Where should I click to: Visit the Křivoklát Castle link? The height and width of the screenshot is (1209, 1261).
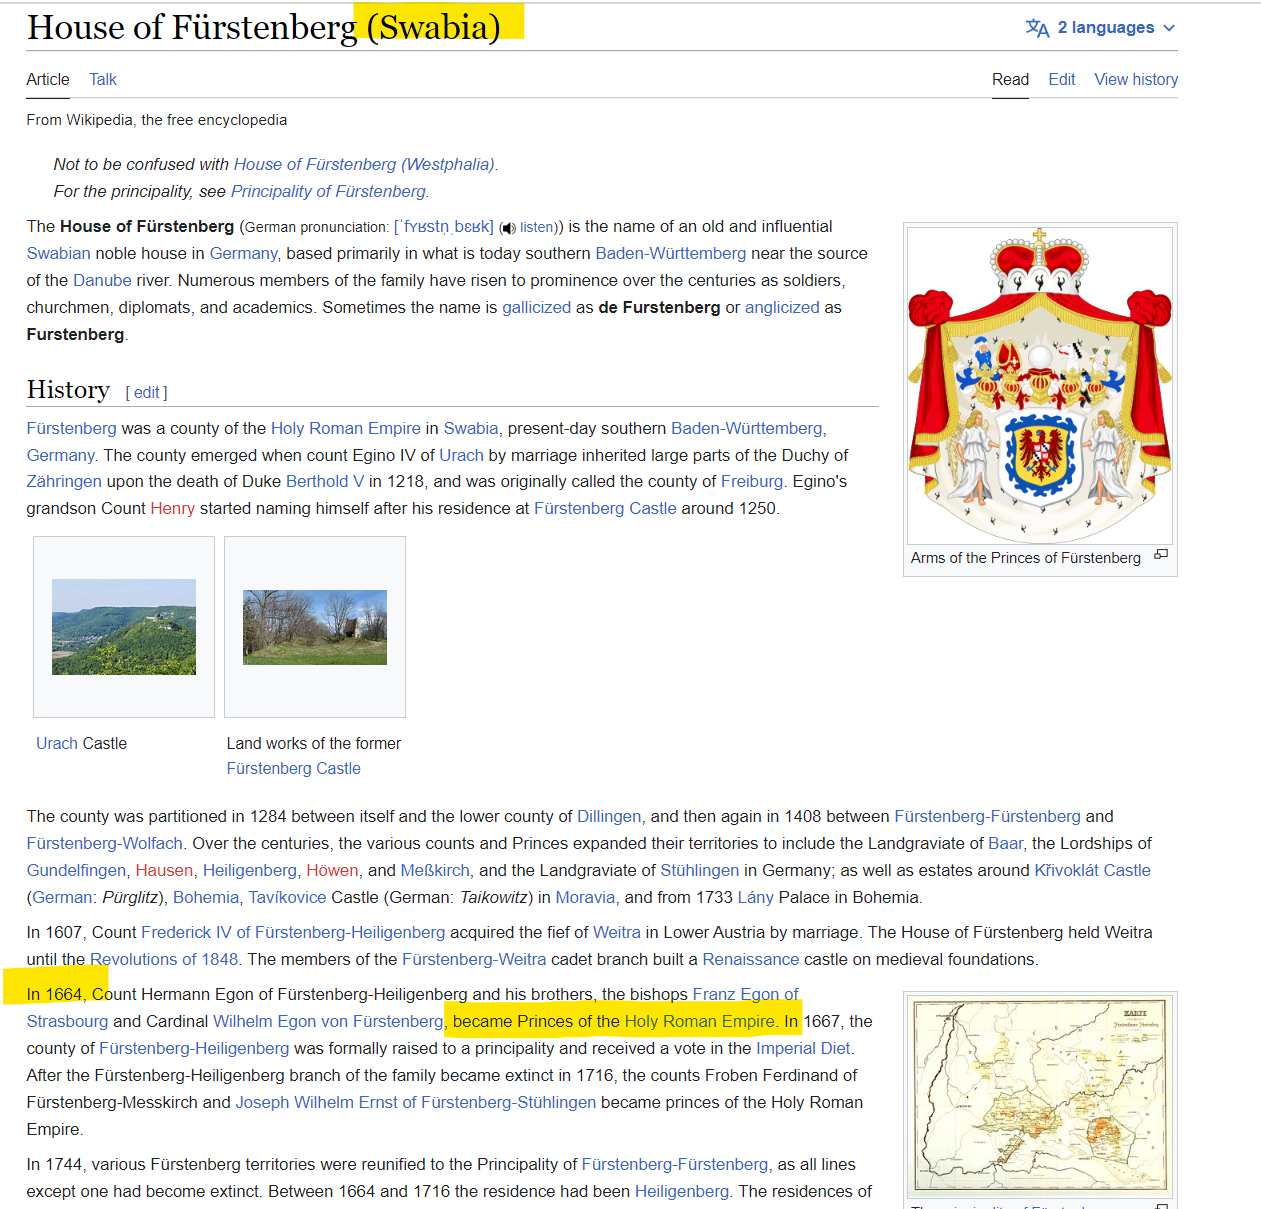tap(1092, 870)
